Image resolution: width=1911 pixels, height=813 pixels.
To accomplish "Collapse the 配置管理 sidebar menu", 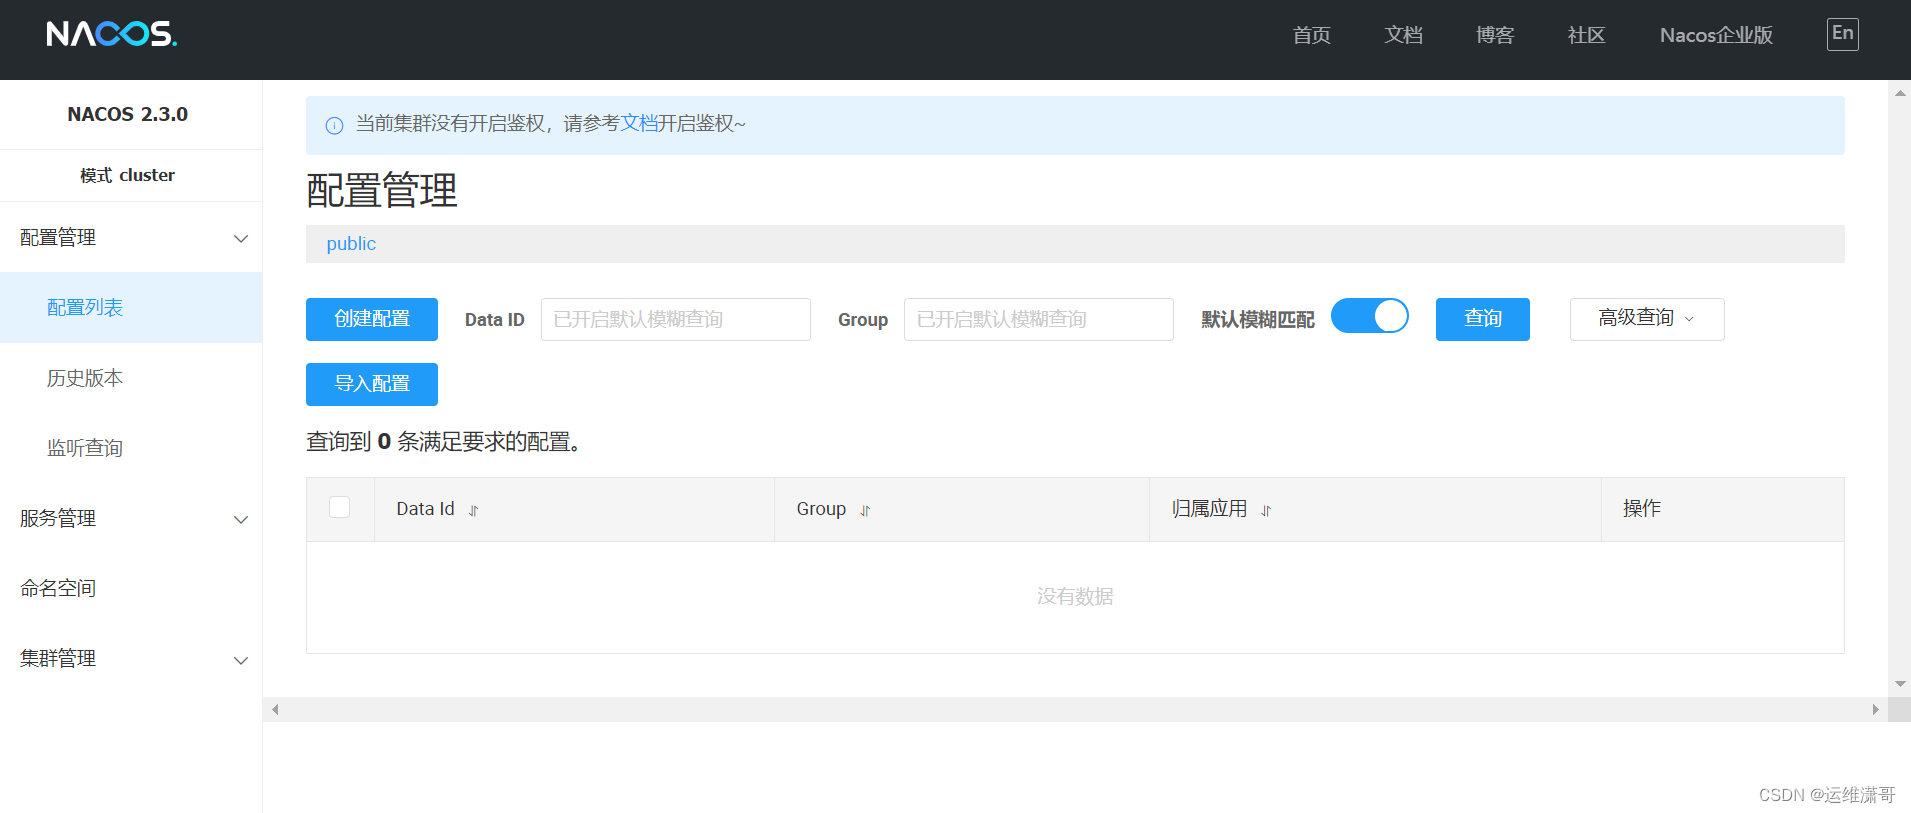I will 131,238.
